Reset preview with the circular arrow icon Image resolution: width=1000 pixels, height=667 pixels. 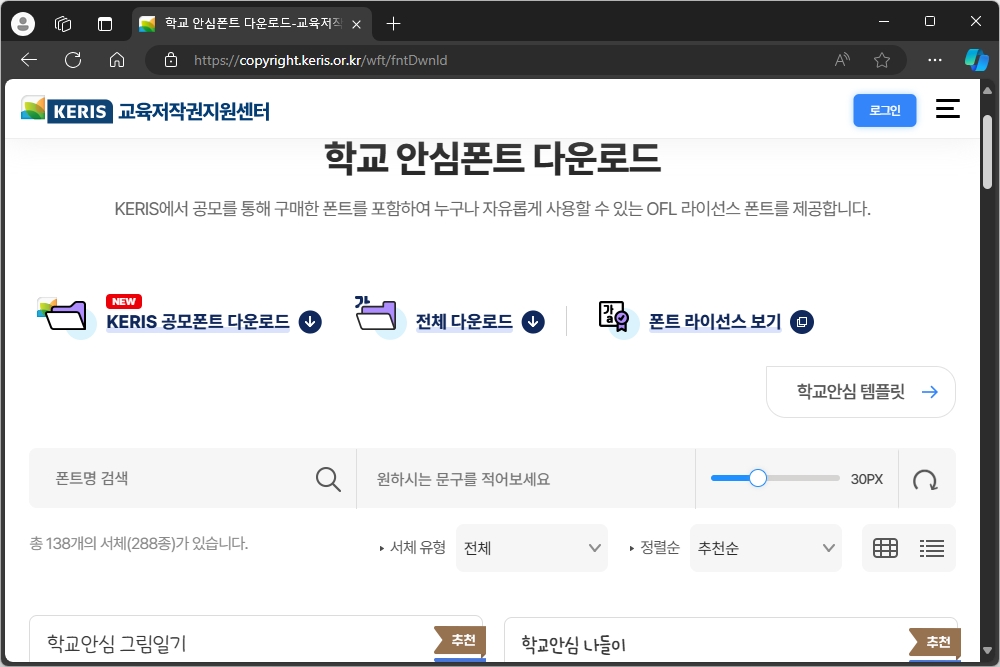[925, 480]
